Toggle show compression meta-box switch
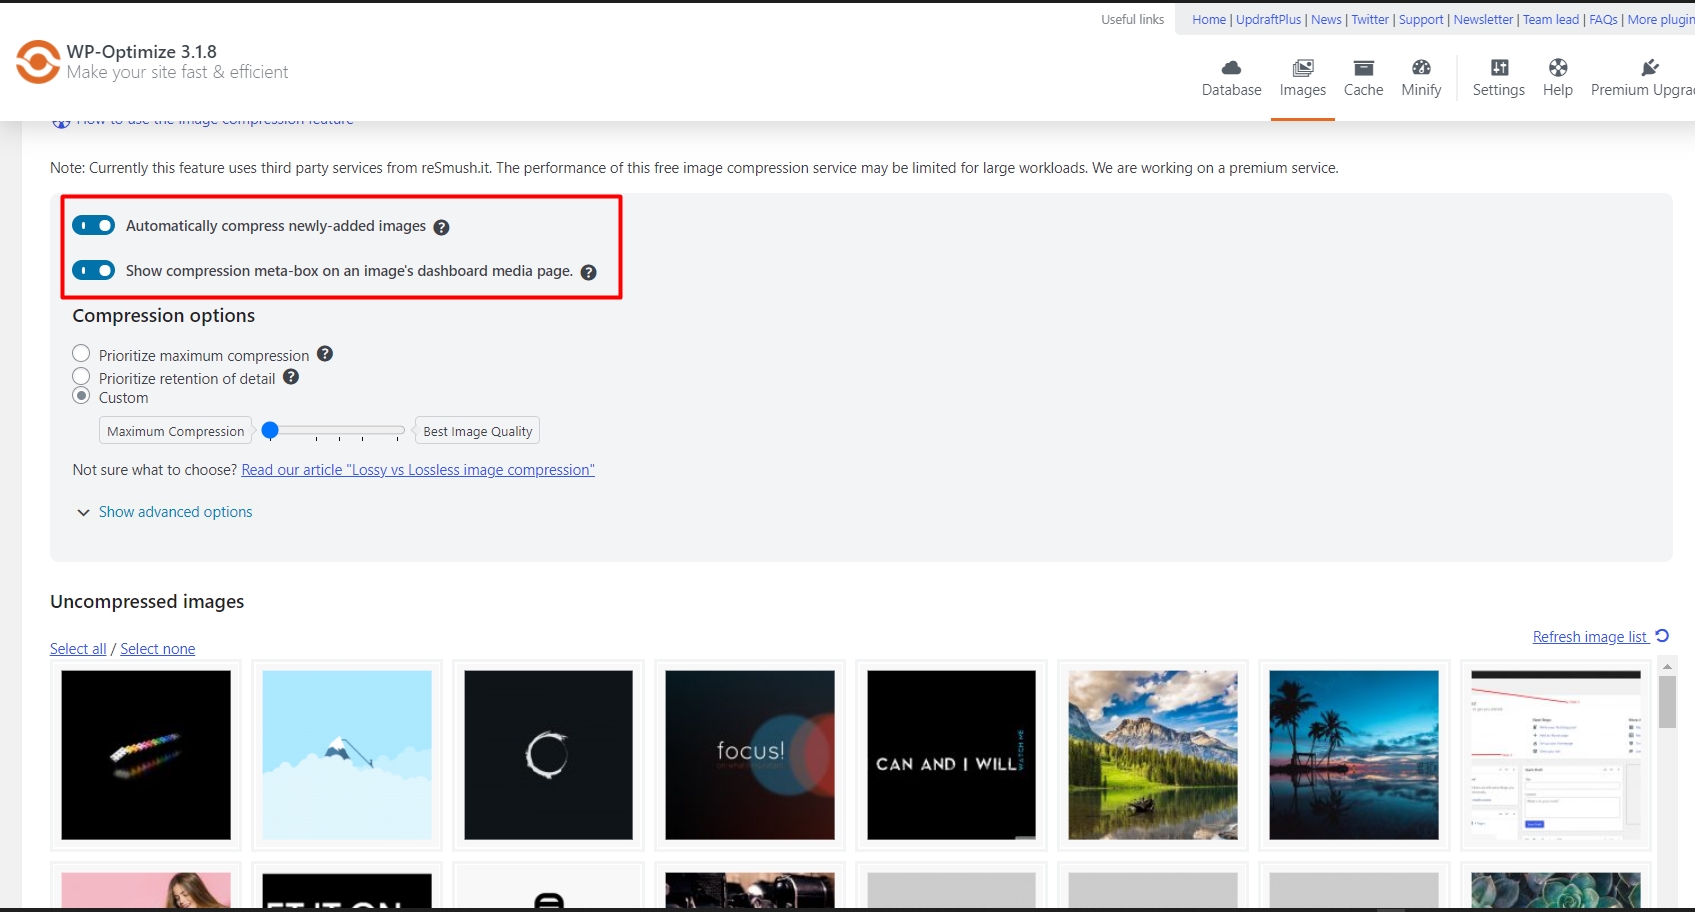 94,271
